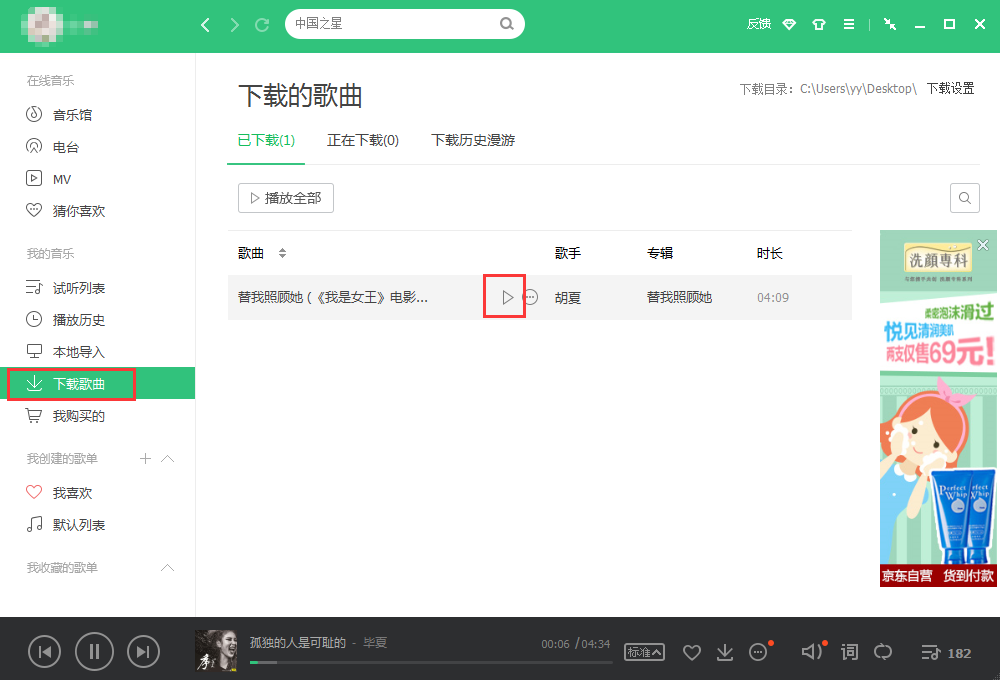This screenshot has width=1000, height=680.
Task: Like the current song with heart icon
Action: coord(691,652)
